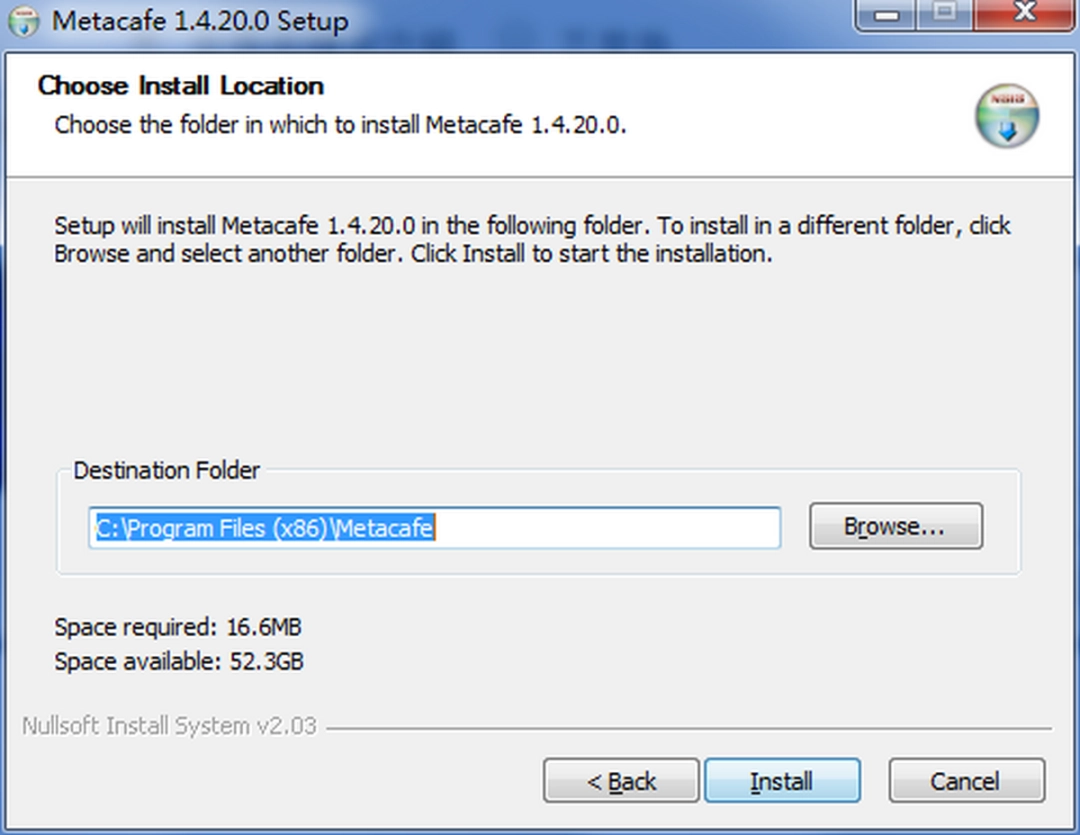The height and width of the screenshot is (835, 1080).
Task: Click the < Back button
Action: coord(620,781)
